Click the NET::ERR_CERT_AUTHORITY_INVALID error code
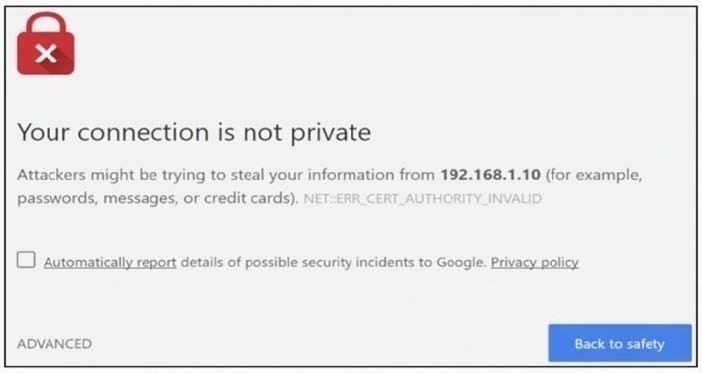 (x=423, y=198)
